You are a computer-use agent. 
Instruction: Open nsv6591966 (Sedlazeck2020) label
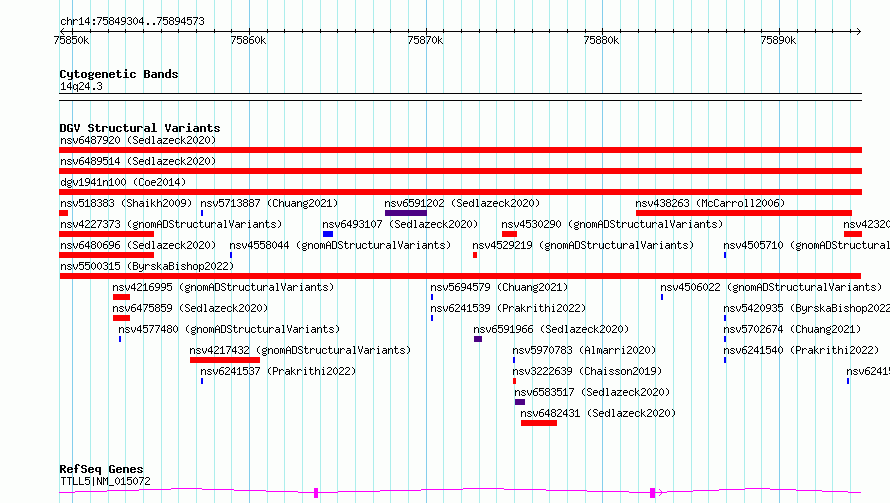point(551,329)
